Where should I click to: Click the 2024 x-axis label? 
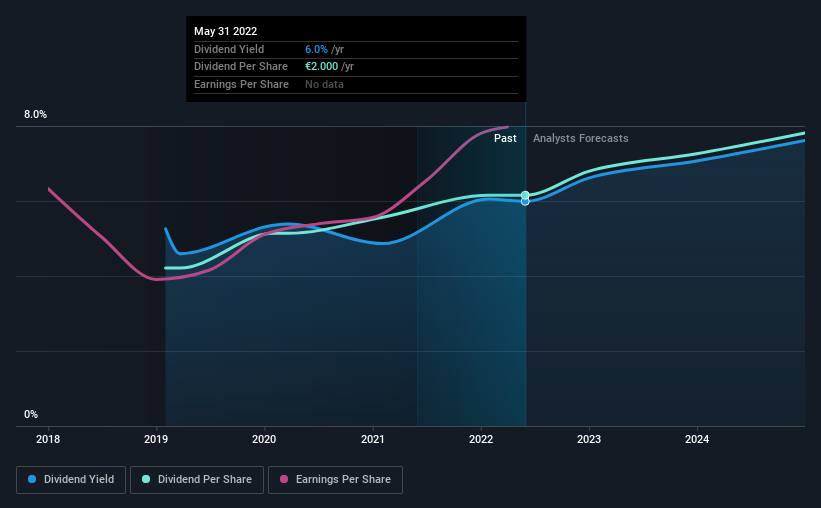[x=697, y=439]
